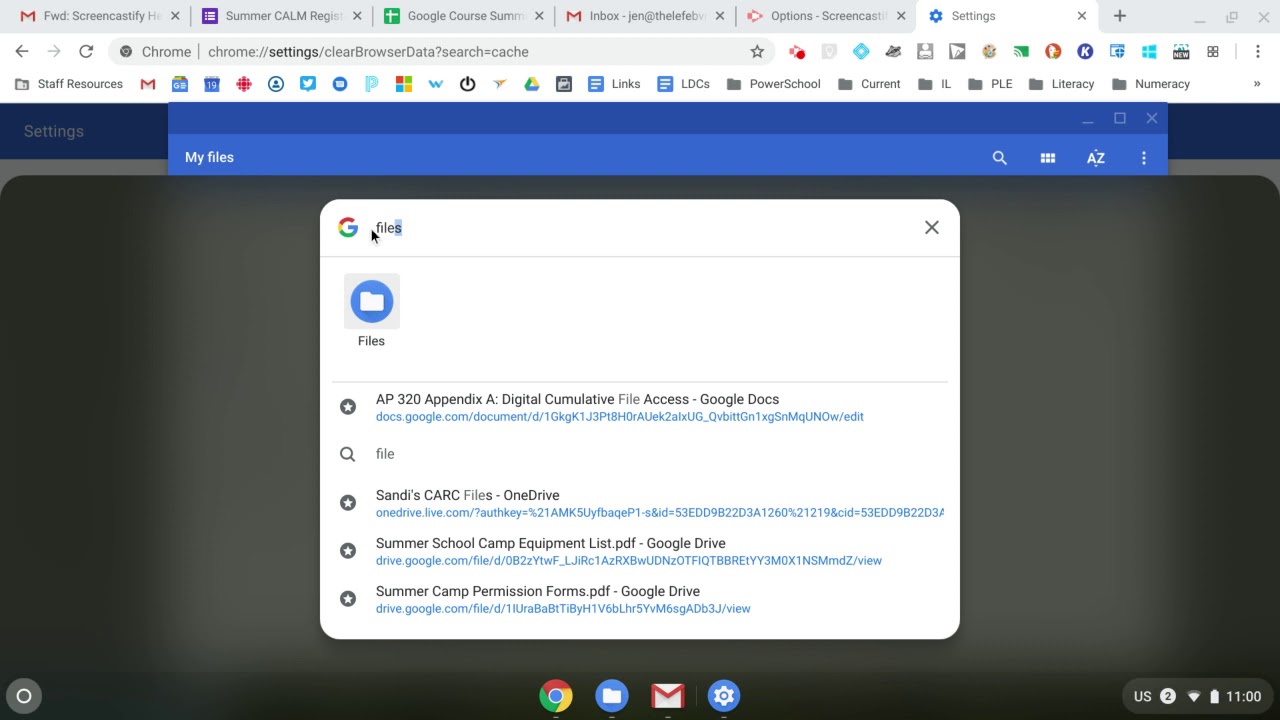The image size is (1280, 720).
Task: Click the search icon in Files window
Action: coord(999,158)
